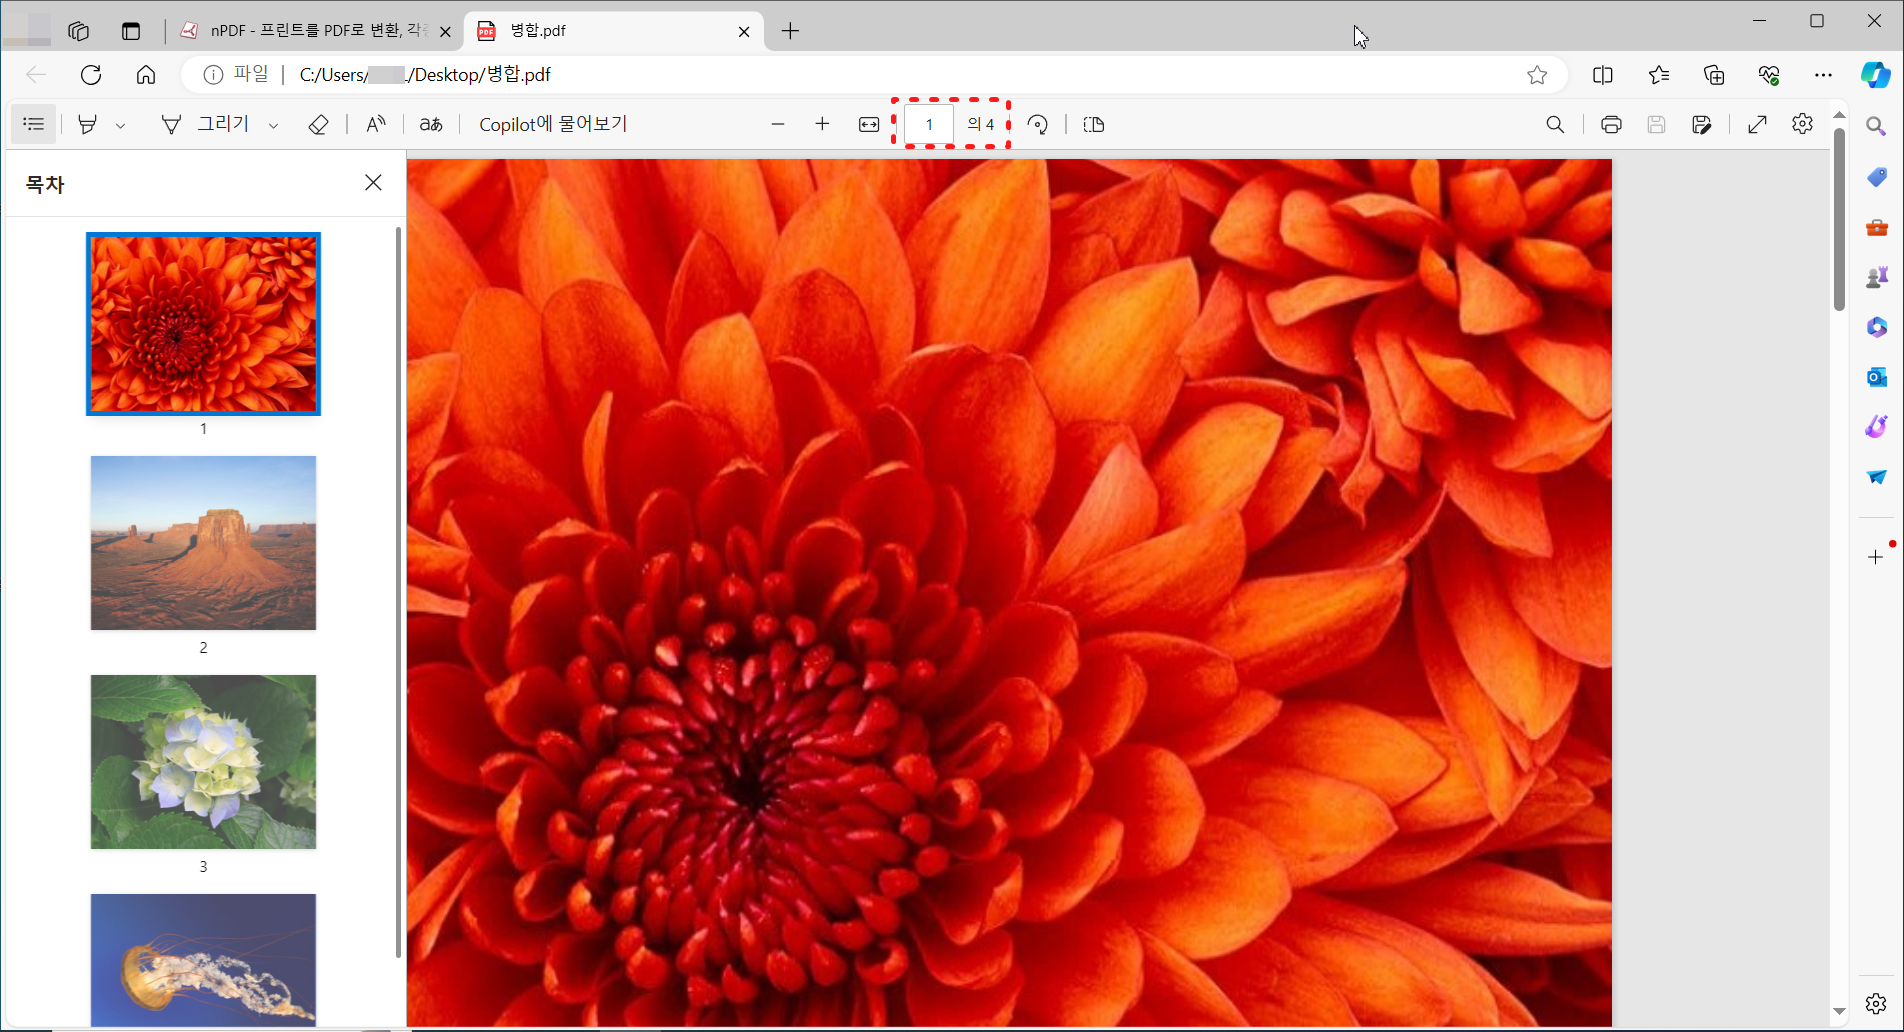Activate the read aloud icon
The height and width of the screenshot is (1032, 1904).
click(x=376, y=124)
